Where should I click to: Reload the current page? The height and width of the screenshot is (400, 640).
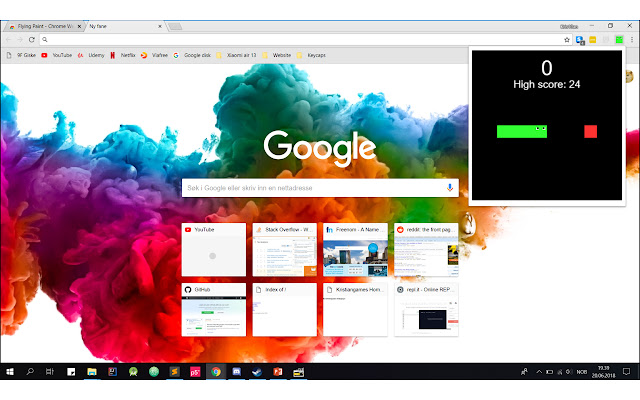coord(31,40)
